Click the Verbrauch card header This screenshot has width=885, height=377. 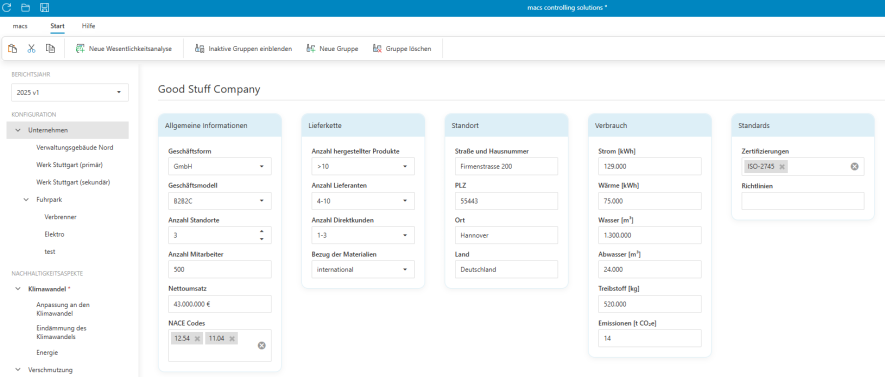(x=650, y=125)
